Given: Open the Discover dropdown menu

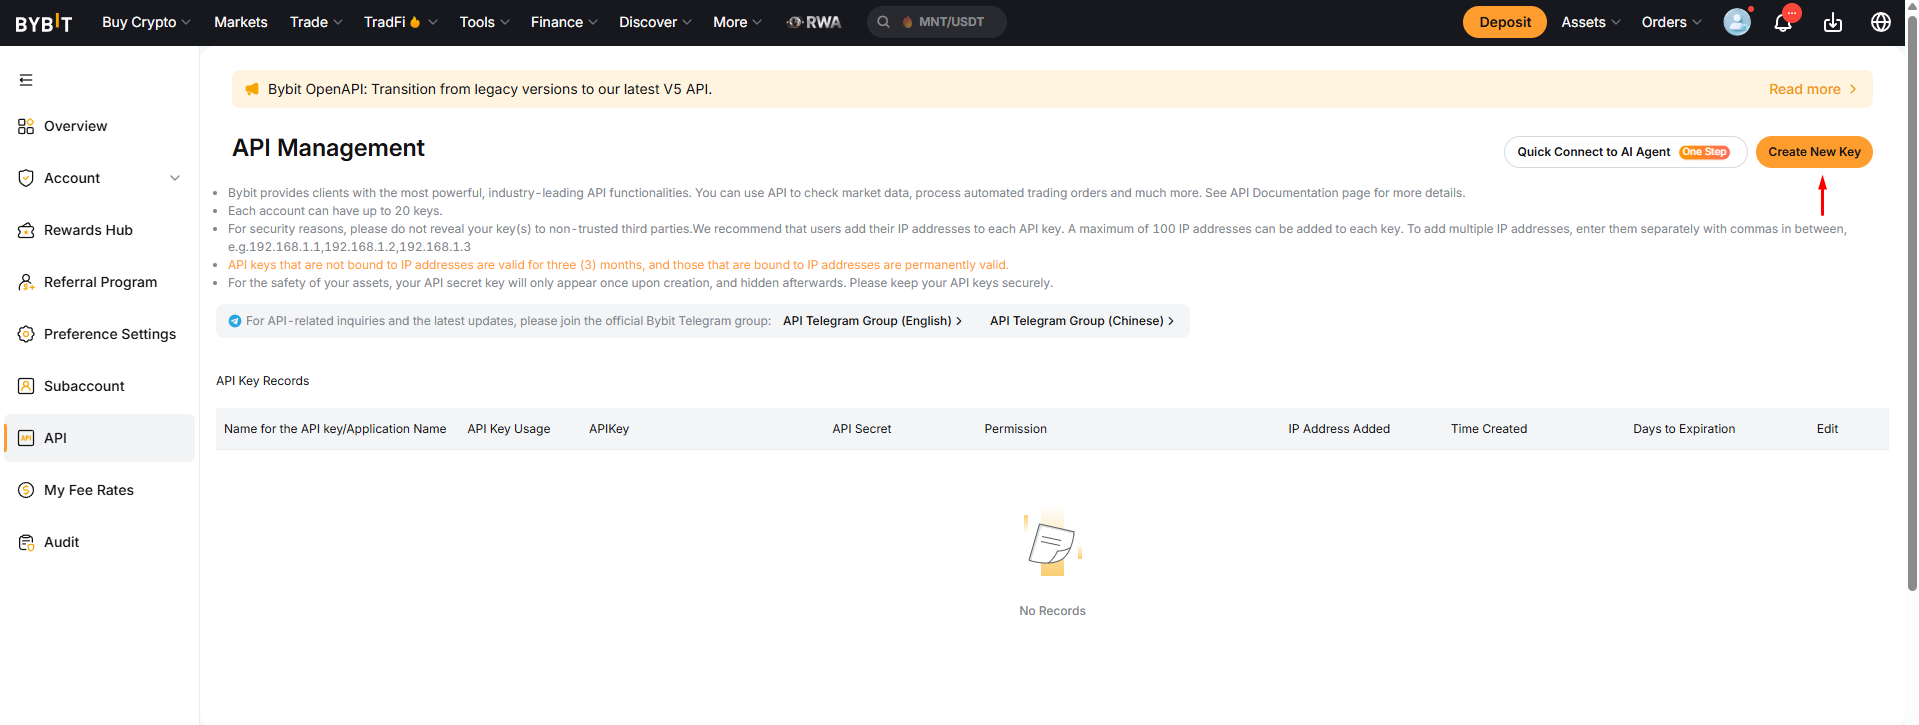Looking at the screenshot, I should (655, 22).
